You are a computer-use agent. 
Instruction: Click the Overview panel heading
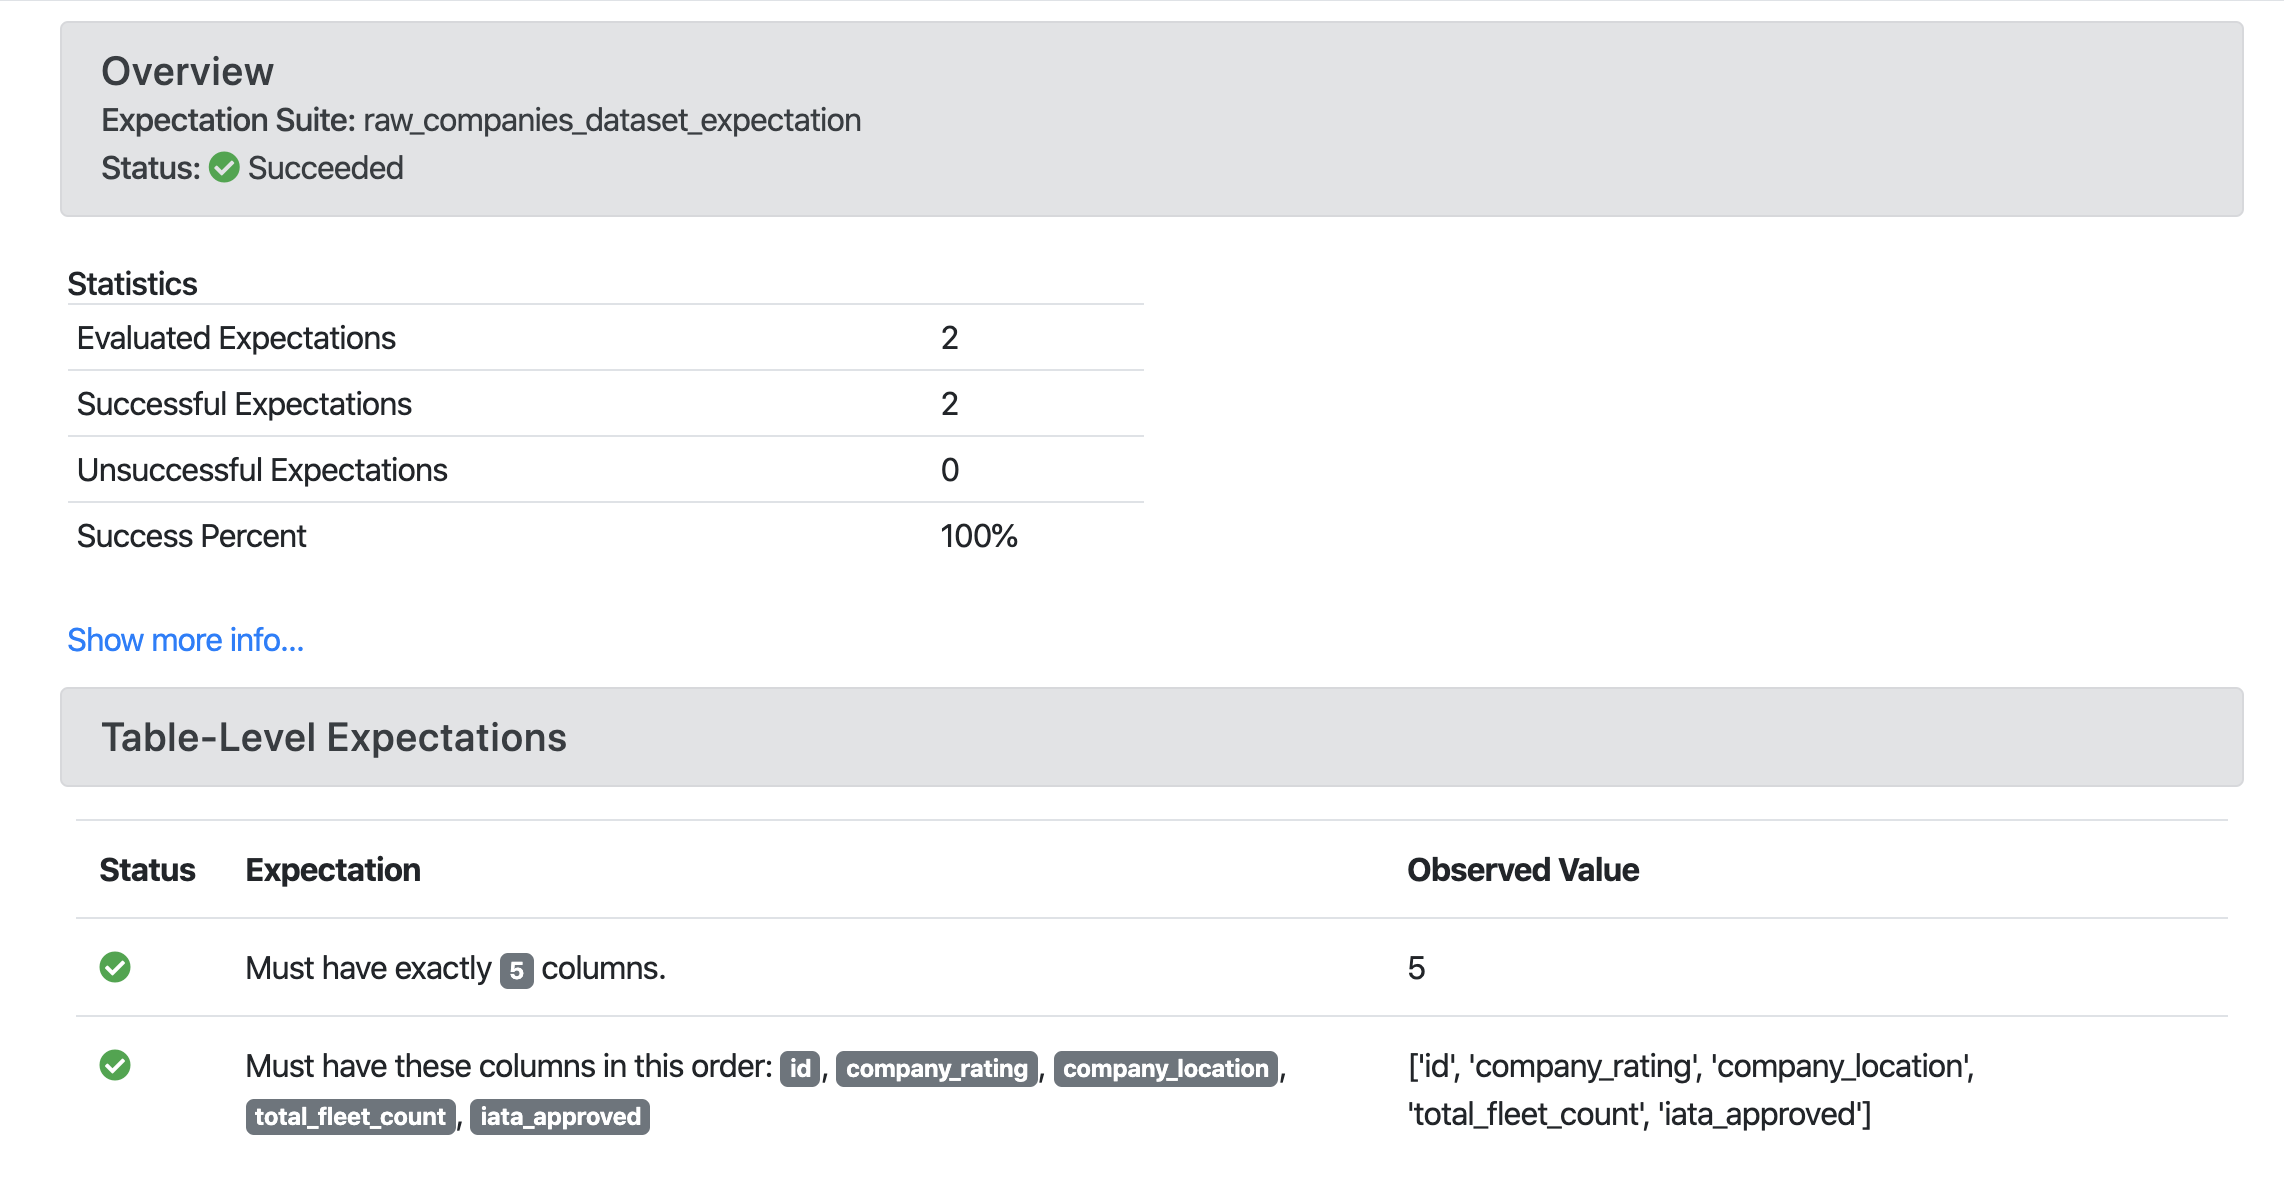click(187, 71)
